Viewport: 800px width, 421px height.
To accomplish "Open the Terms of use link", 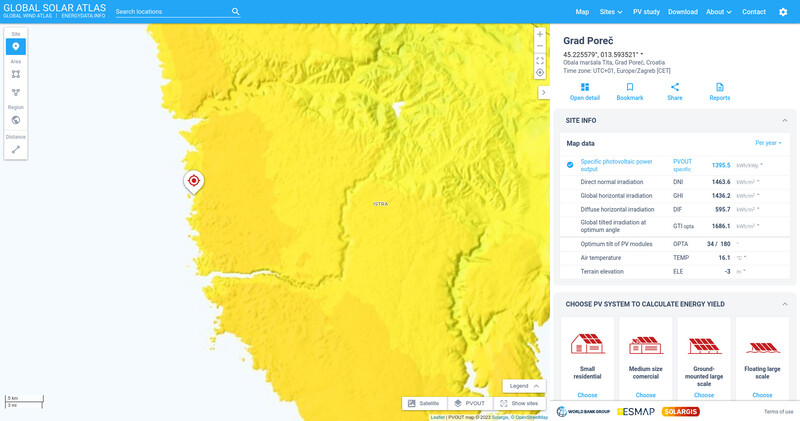I will 778,411.
